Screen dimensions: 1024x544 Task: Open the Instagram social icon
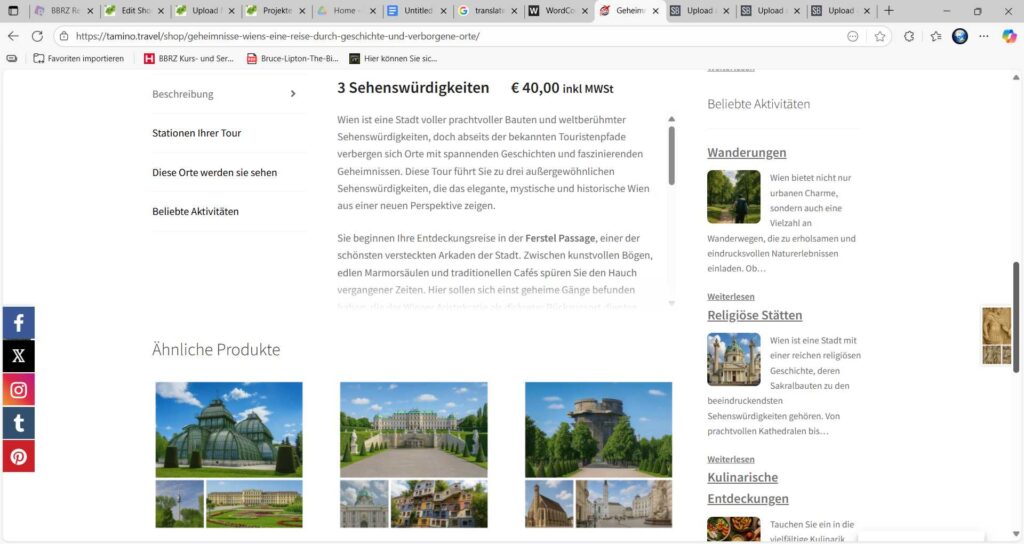(x=18, y=390)
